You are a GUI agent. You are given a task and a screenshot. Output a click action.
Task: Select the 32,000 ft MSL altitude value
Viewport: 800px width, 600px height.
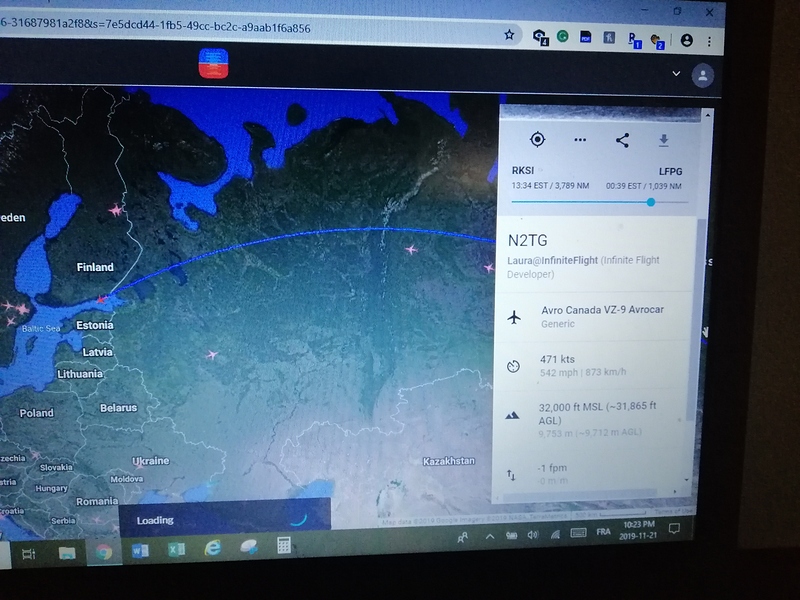point(597,413)
